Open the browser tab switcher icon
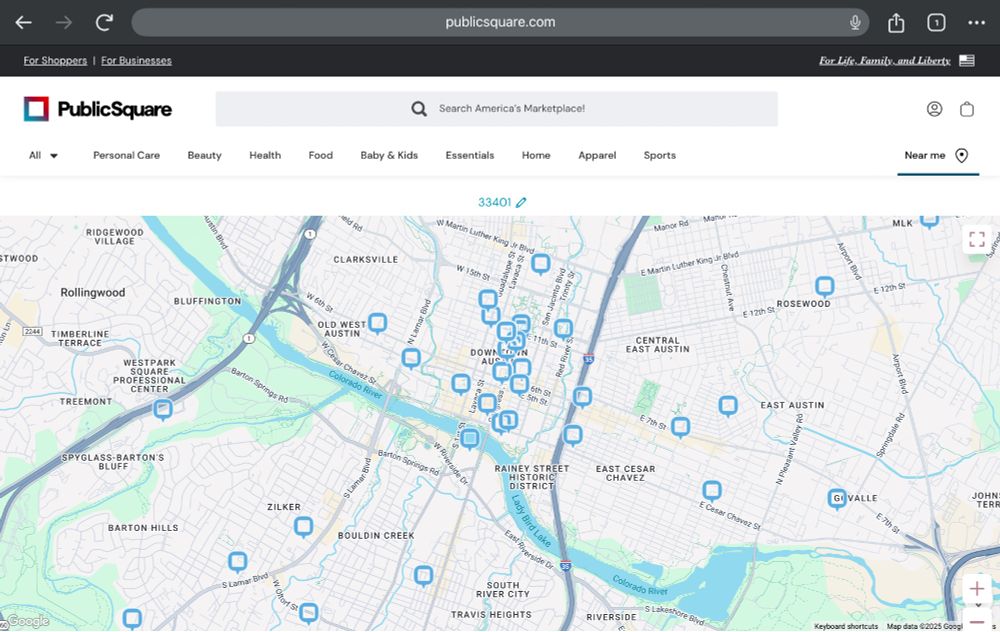 tap(936, 22)
